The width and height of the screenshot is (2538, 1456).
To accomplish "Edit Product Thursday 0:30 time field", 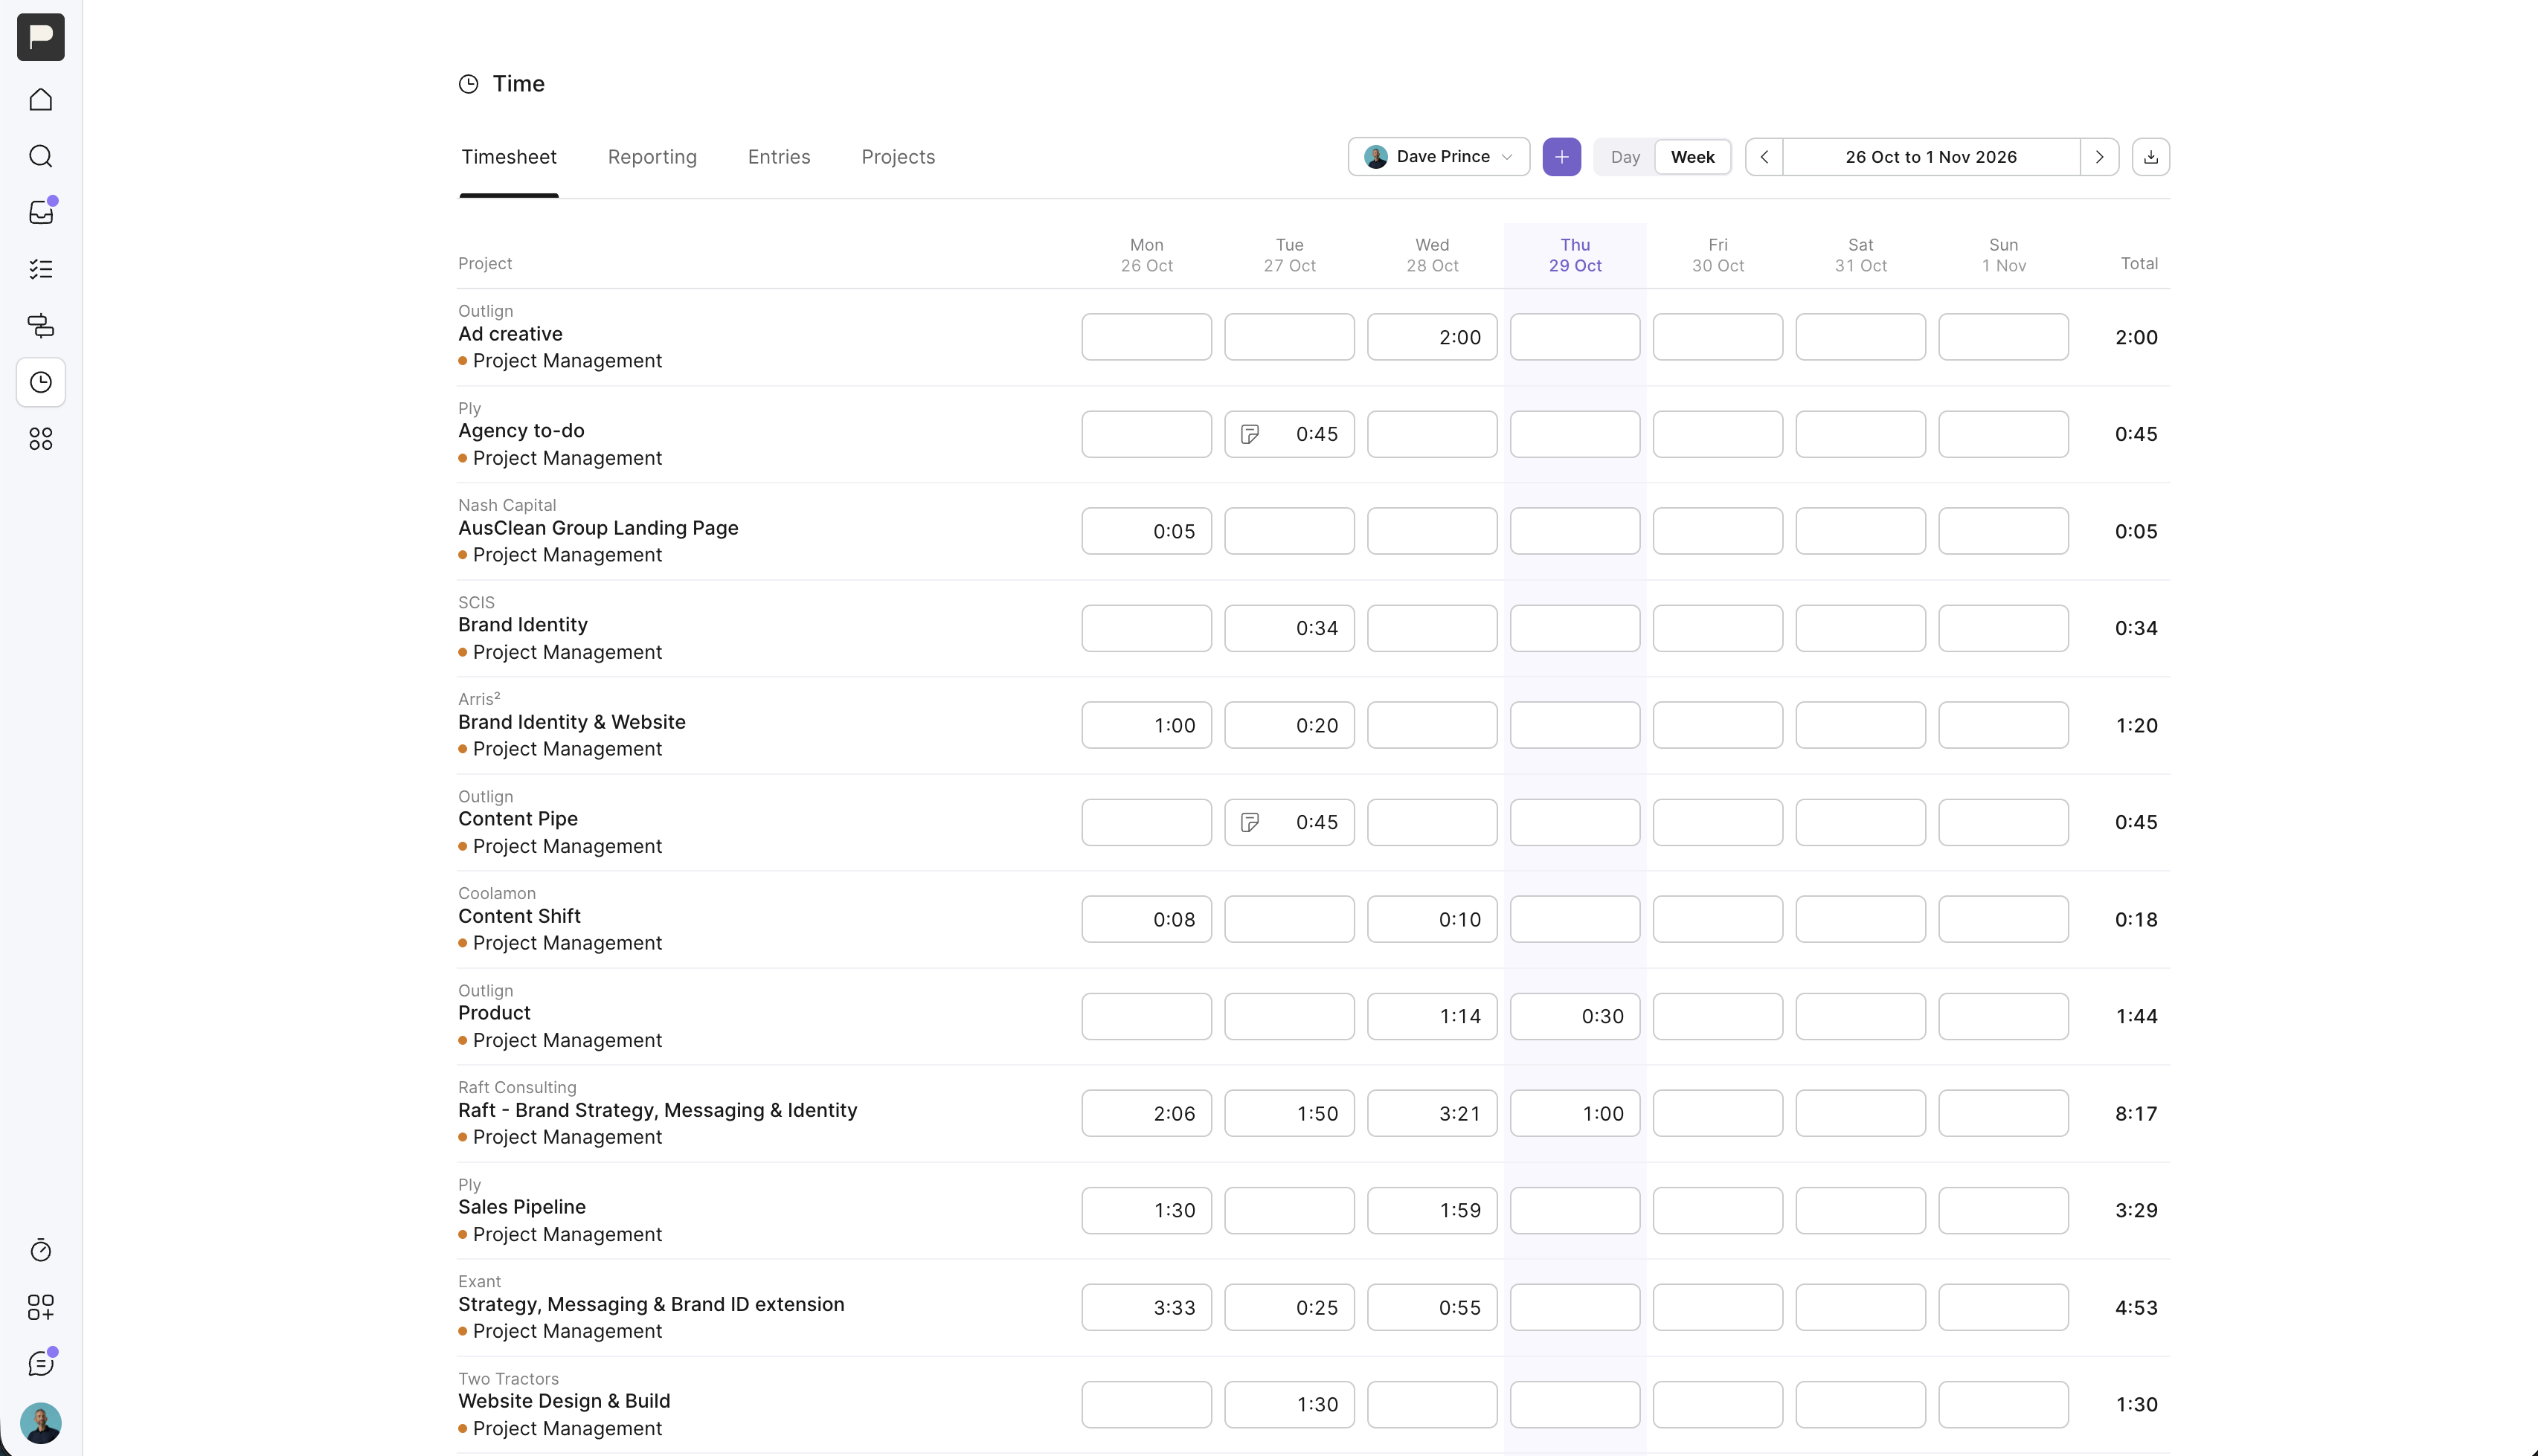I will (x=1575, y=1016).
